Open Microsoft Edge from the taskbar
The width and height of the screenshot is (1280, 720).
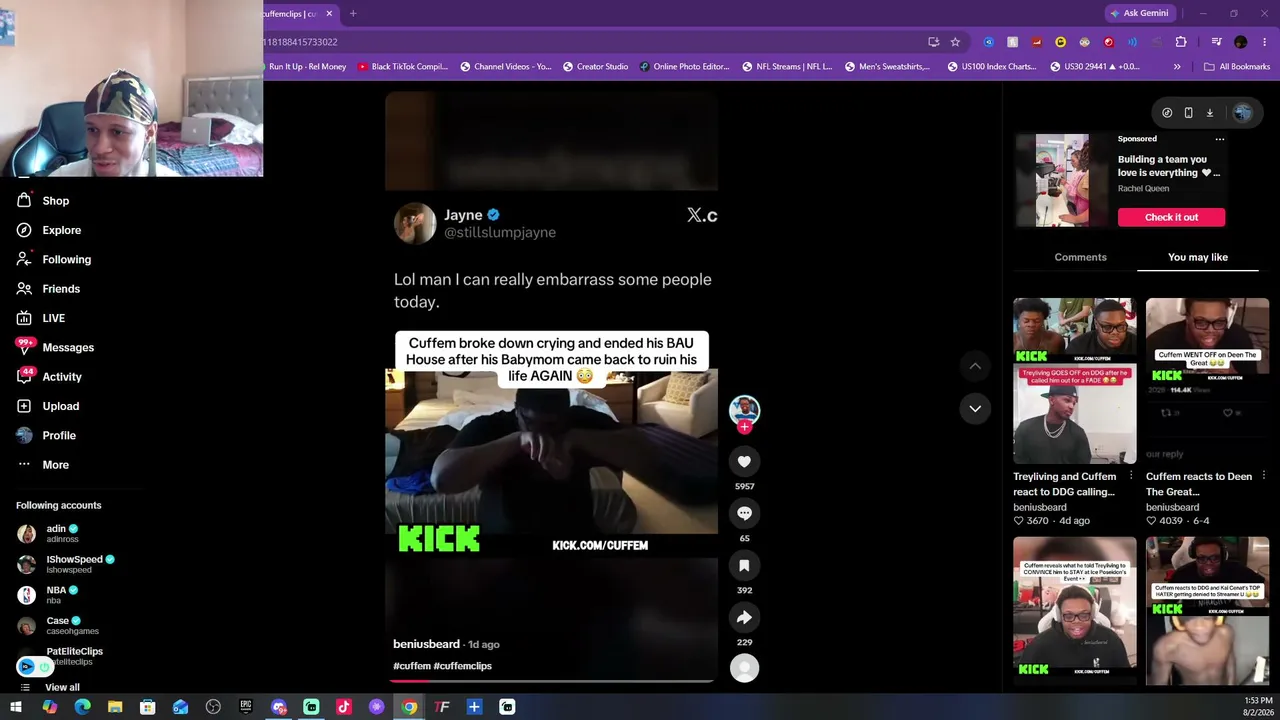(82, 707)
